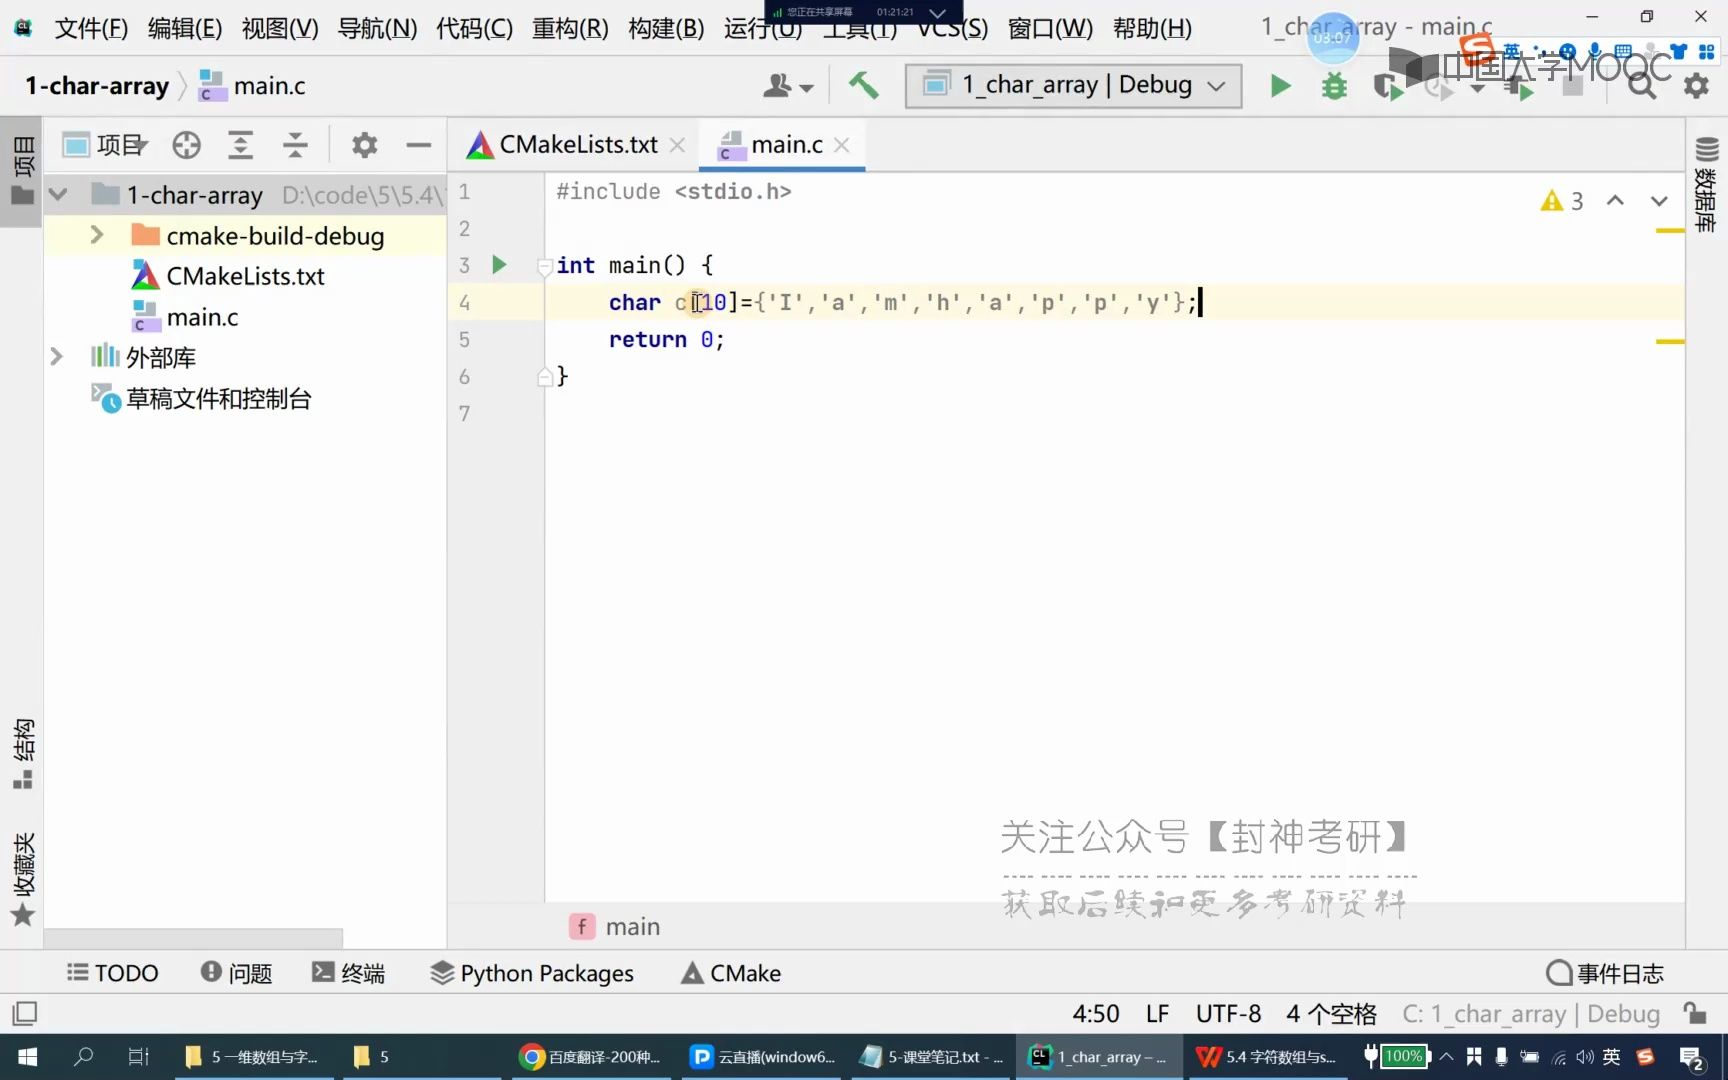Change the UTF-8 file encoding
The image size is (1728, 1080).
pyautogui.click(x=1228, y=1014)
